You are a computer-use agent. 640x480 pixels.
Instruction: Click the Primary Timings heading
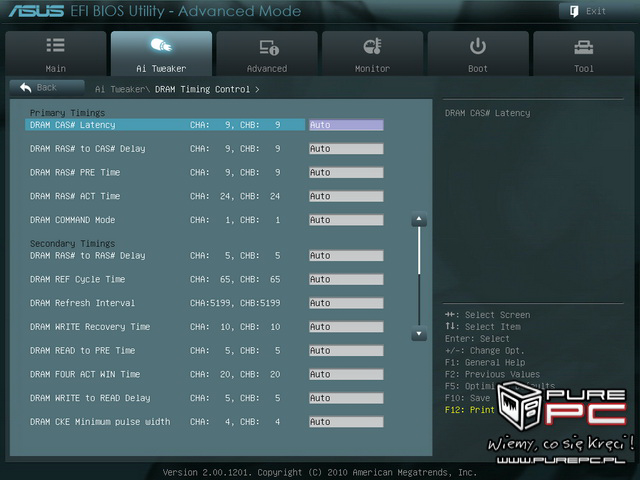click(67, 113)
